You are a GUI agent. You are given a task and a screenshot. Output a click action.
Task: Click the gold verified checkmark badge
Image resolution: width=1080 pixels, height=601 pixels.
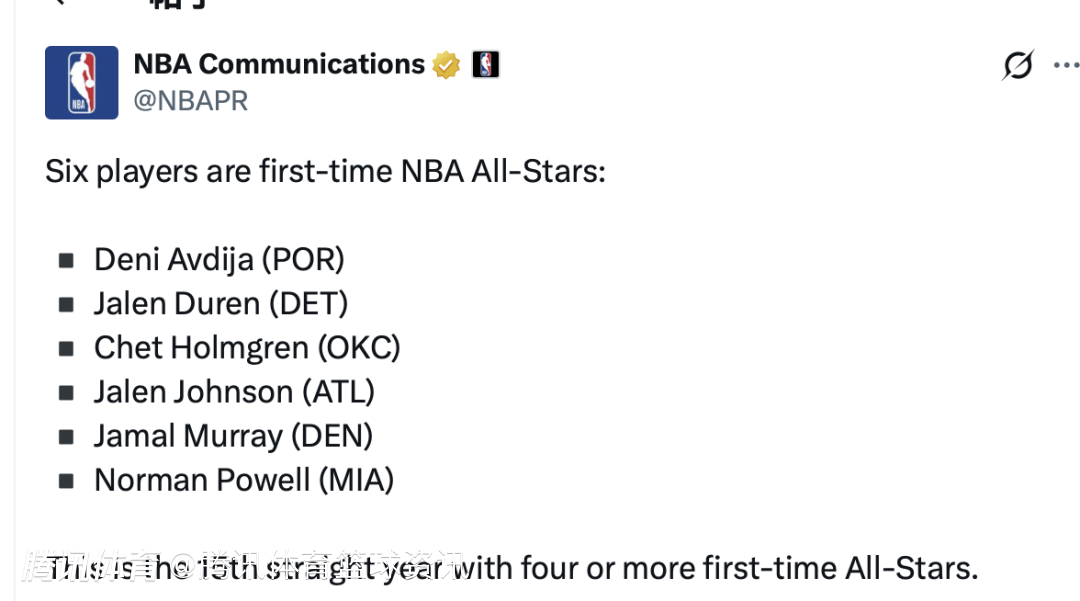[x=447, y=65]
